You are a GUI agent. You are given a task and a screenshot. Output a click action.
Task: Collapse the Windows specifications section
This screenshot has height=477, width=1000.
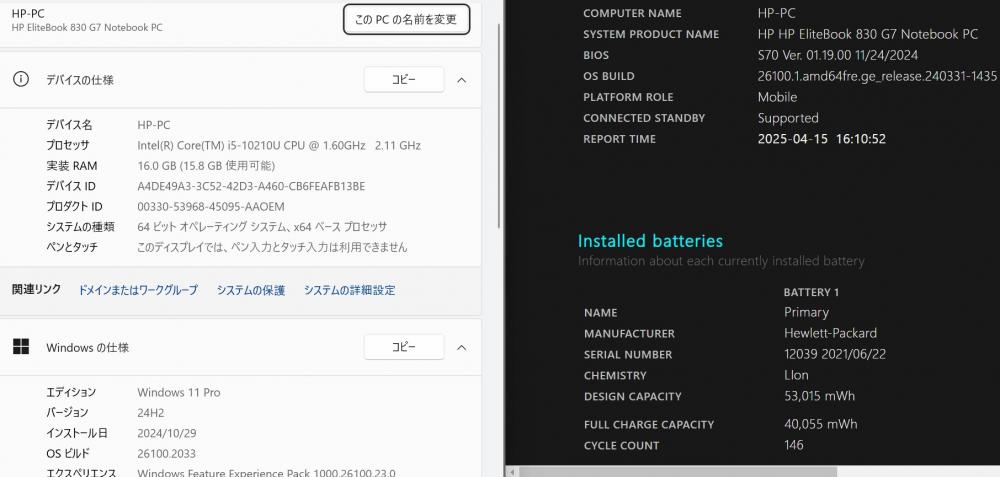(x=462, y=348)
